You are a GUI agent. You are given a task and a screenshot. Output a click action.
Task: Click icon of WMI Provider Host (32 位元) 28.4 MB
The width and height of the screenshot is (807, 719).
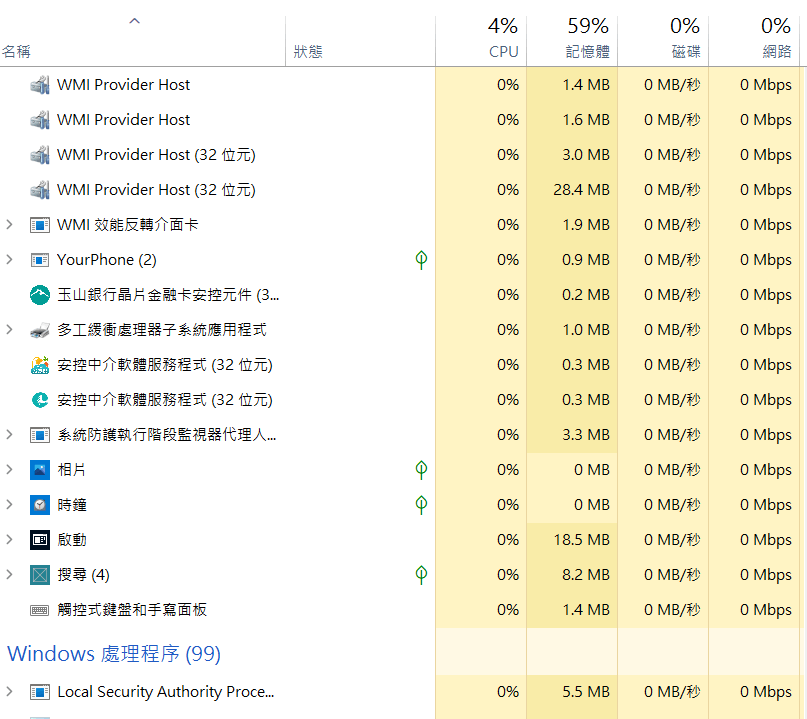(40, 190)
